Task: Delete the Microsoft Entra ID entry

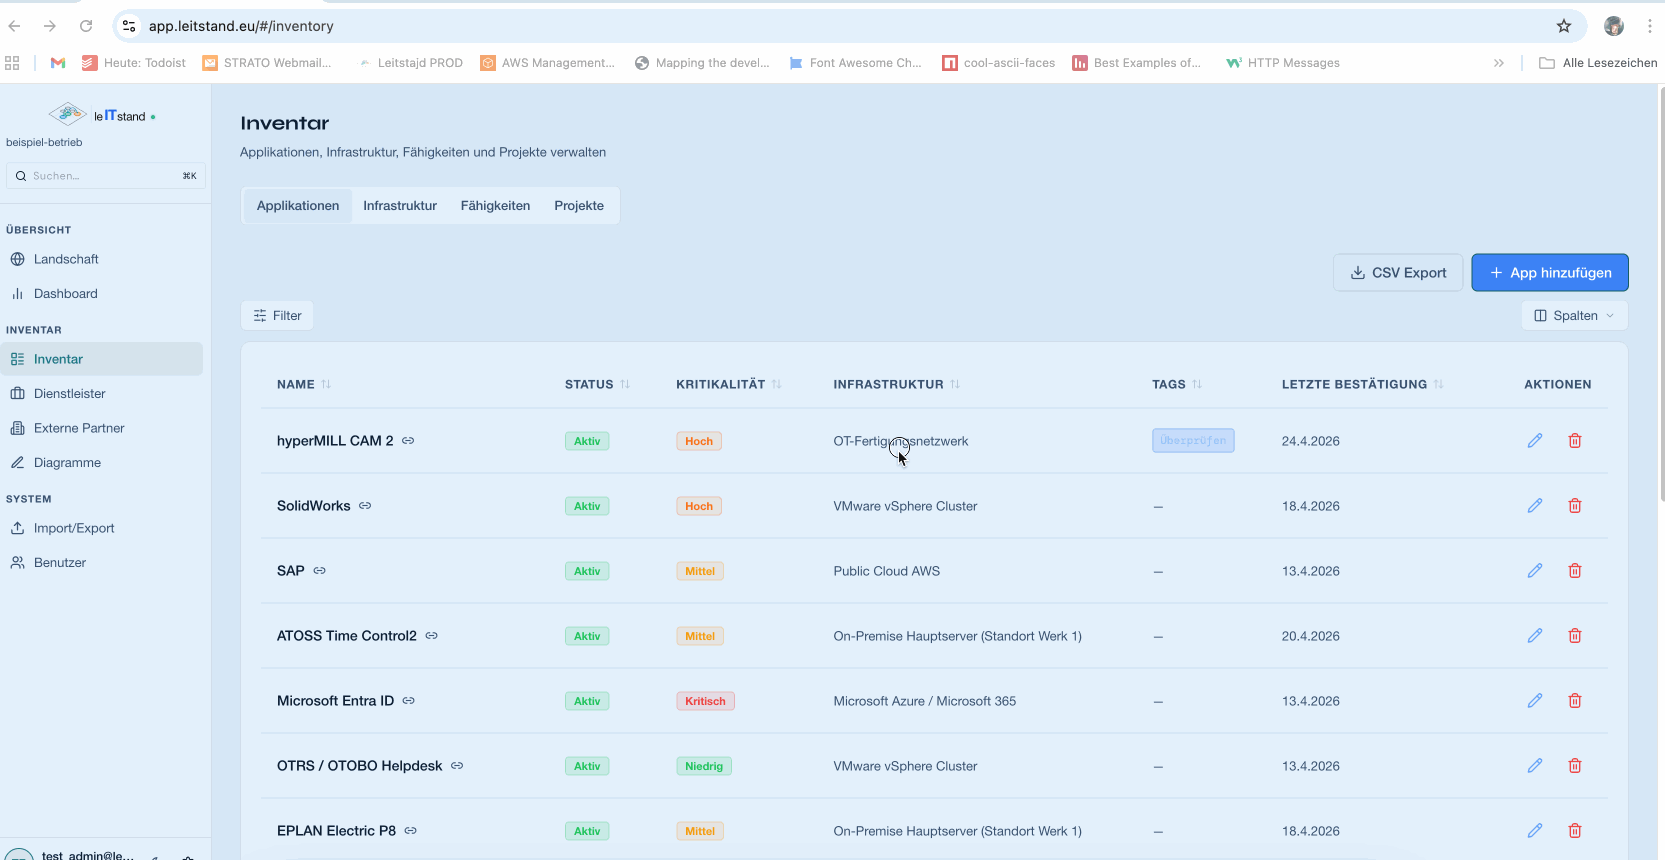Action: (1575, 701)
